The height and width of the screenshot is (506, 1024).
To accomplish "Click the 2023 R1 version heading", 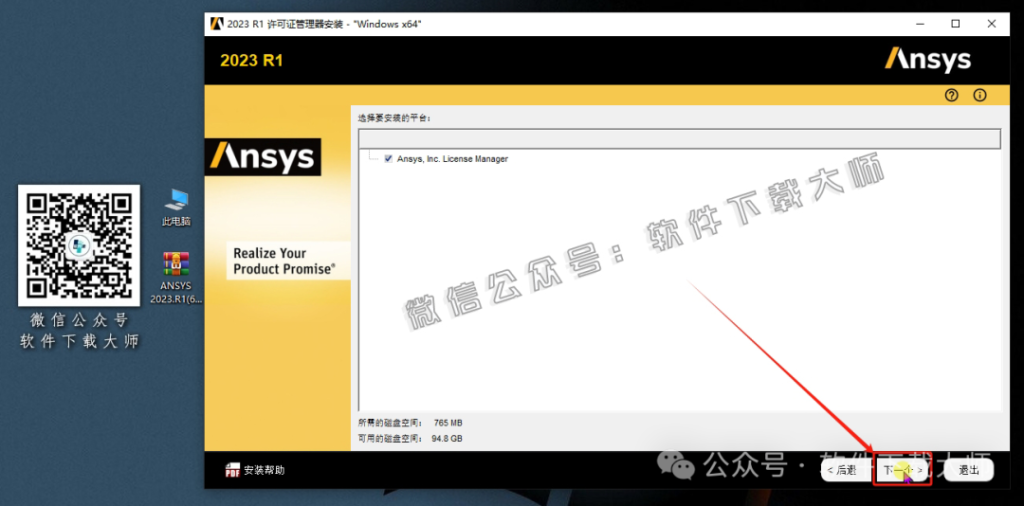I will click(x=251, y=61).
